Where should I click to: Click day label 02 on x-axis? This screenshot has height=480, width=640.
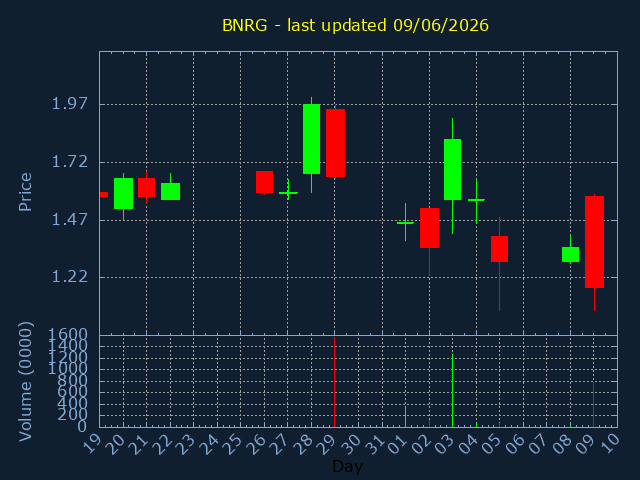423,444
